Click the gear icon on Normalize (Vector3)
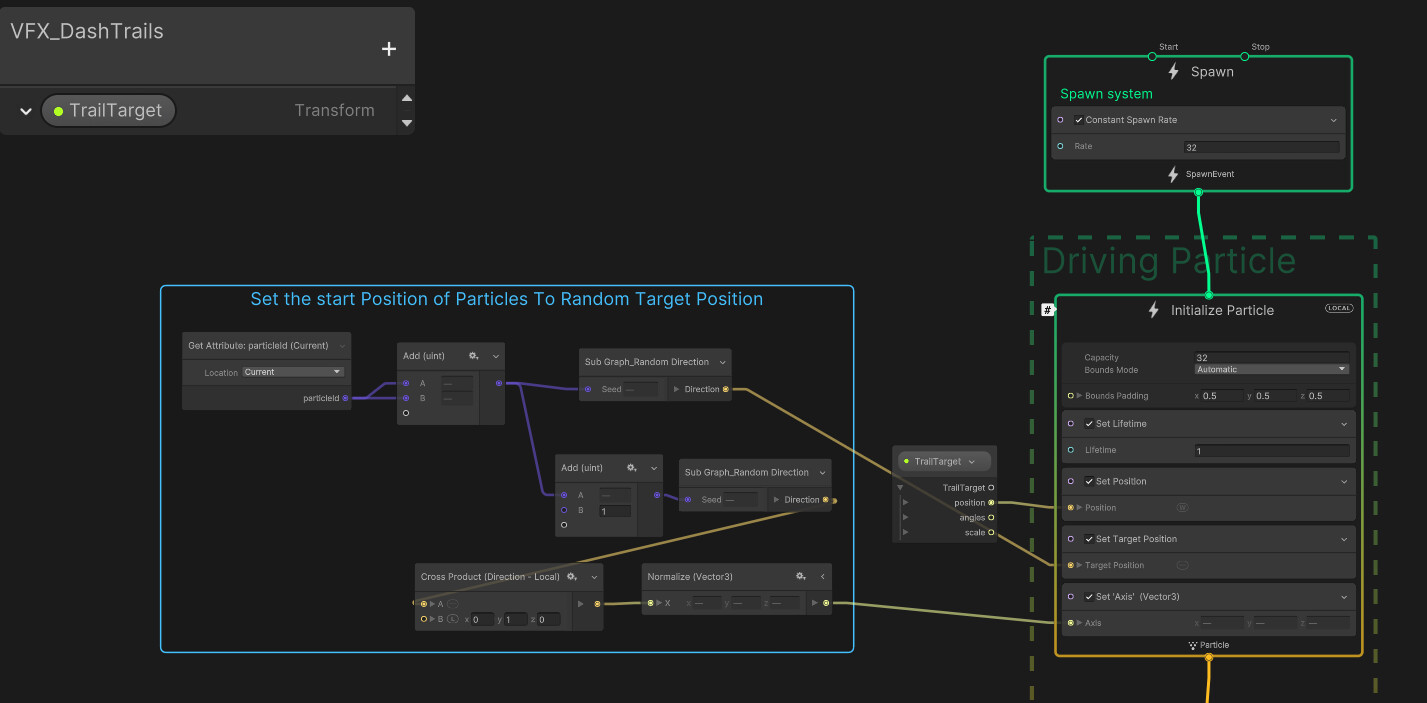The image size is (1427, 703). click(800, 576)
